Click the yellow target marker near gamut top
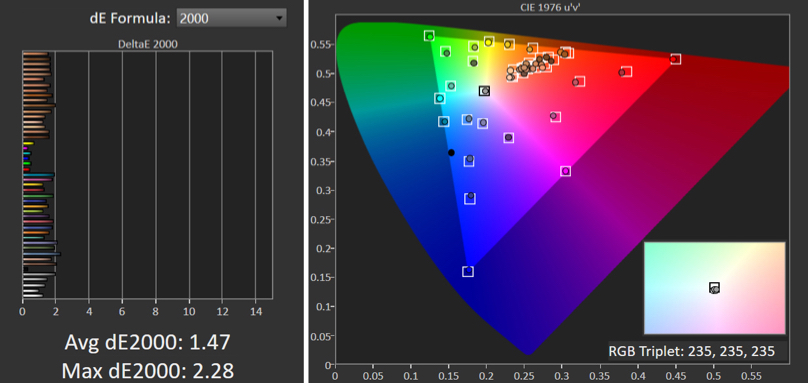Screen dimensions: 808x383 489,42
